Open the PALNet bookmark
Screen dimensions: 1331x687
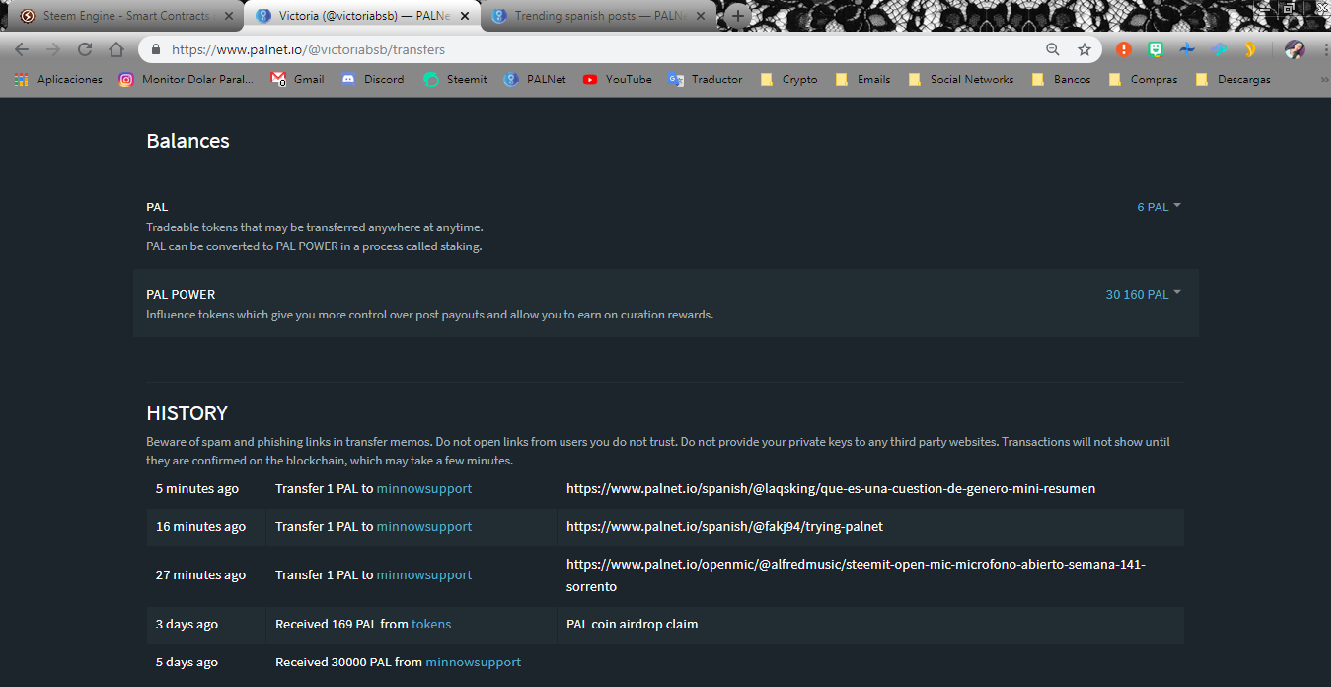[535, 79]
